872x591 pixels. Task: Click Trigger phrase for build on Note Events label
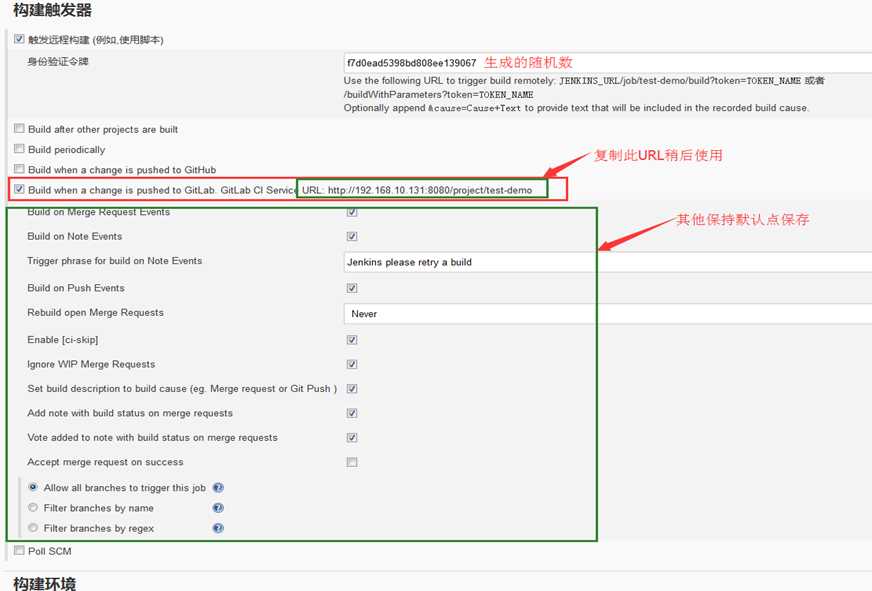point(115,261)
